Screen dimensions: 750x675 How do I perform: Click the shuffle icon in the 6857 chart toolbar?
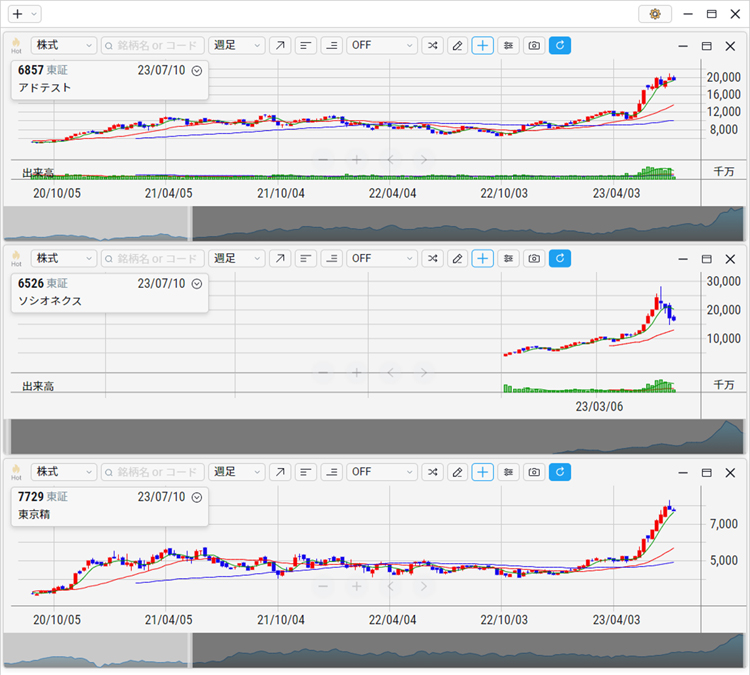(432, 46)
